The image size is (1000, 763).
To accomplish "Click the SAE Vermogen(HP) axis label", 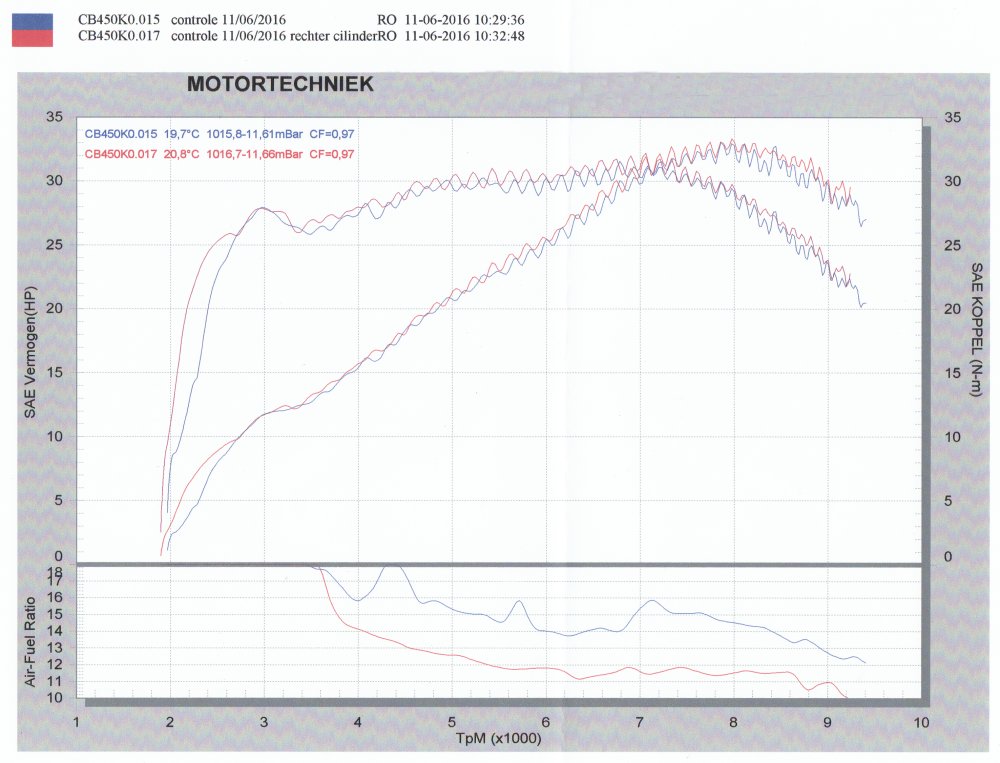I will pos(30,352).
